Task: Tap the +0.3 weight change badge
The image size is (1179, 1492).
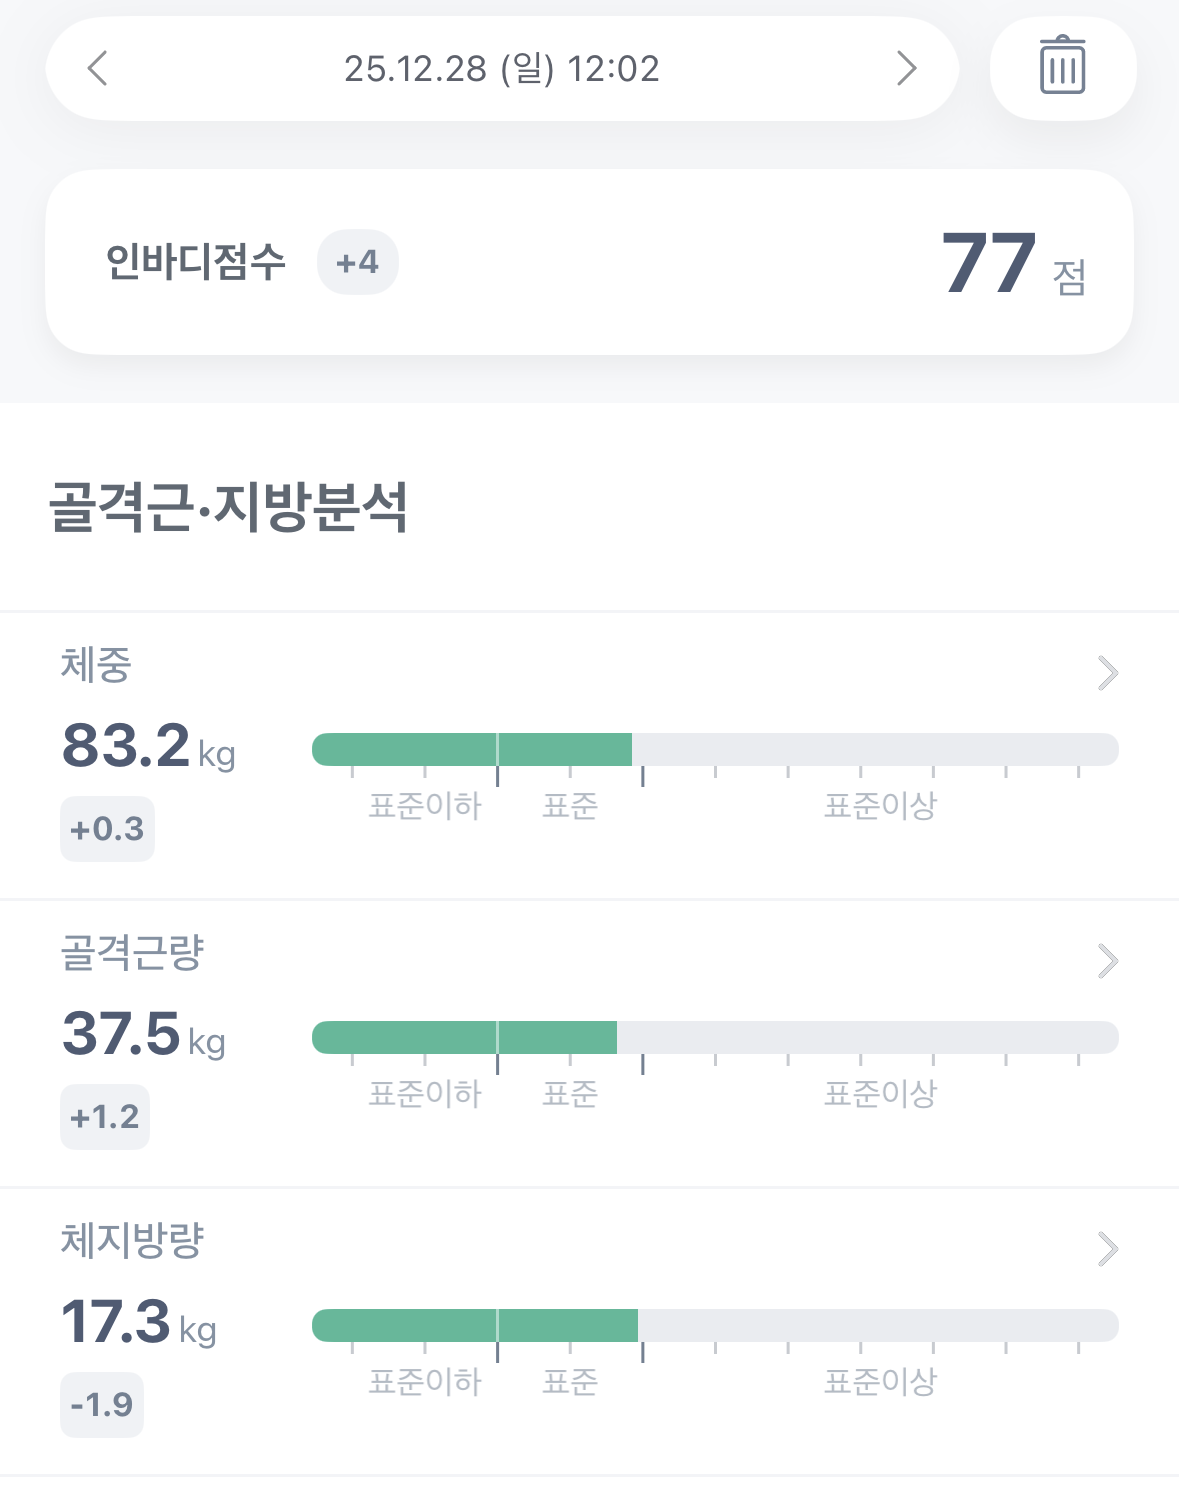Action: (x=107, y=829)
